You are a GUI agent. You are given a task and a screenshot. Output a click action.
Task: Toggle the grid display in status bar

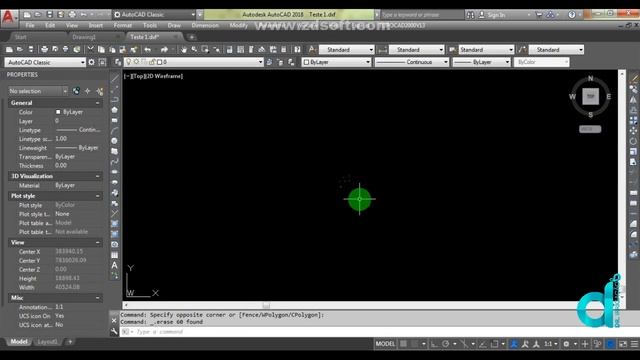pos(403,344)
